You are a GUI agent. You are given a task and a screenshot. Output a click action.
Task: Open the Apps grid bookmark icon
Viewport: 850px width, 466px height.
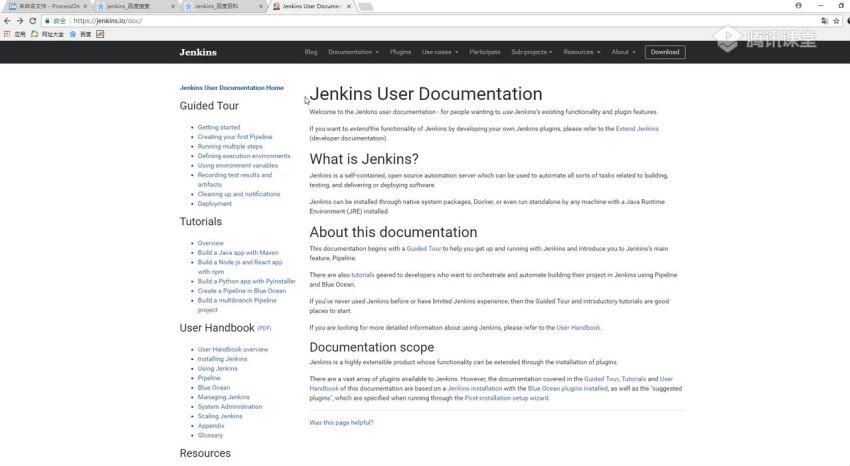click(7, 34)
